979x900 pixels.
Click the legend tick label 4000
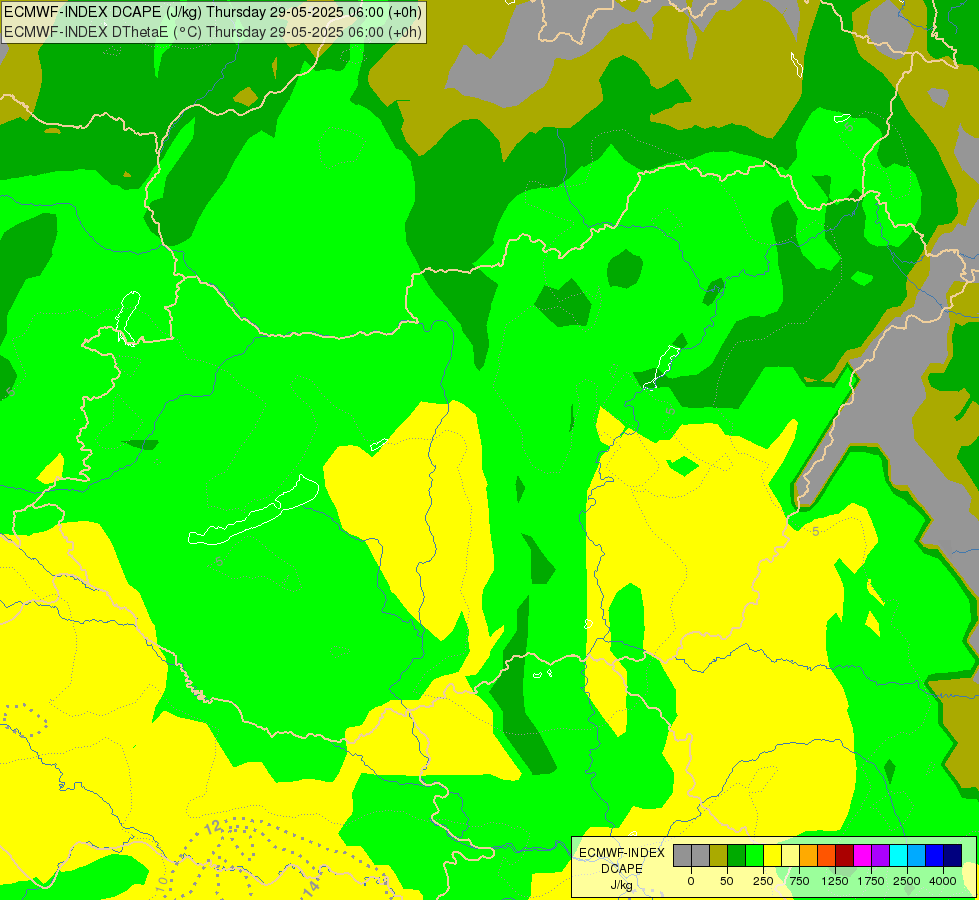click(943, 881)
